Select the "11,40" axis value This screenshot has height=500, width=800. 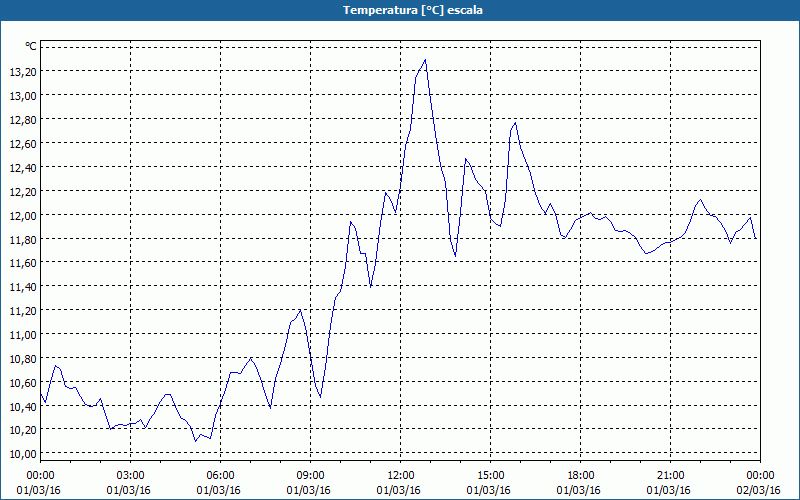point(23,286)
